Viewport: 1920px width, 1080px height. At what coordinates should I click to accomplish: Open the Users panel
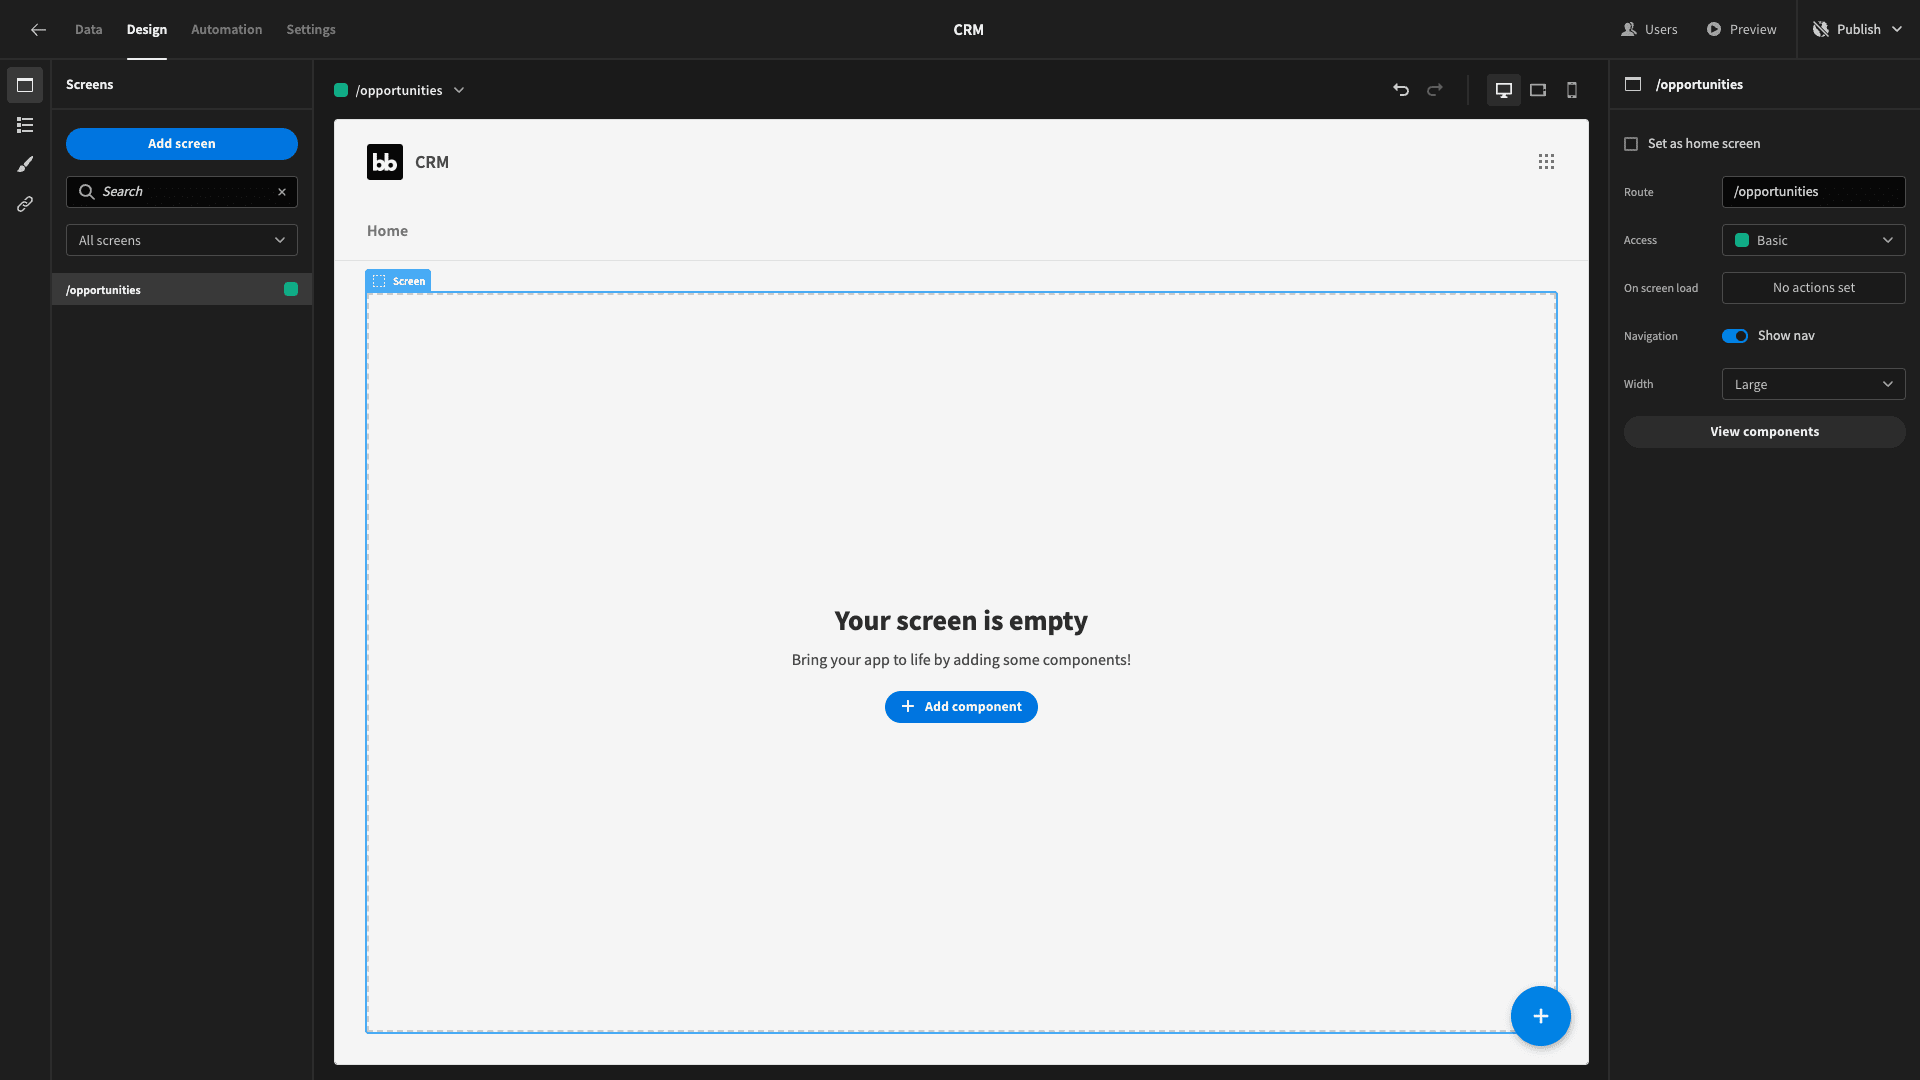click(1649, 30)
